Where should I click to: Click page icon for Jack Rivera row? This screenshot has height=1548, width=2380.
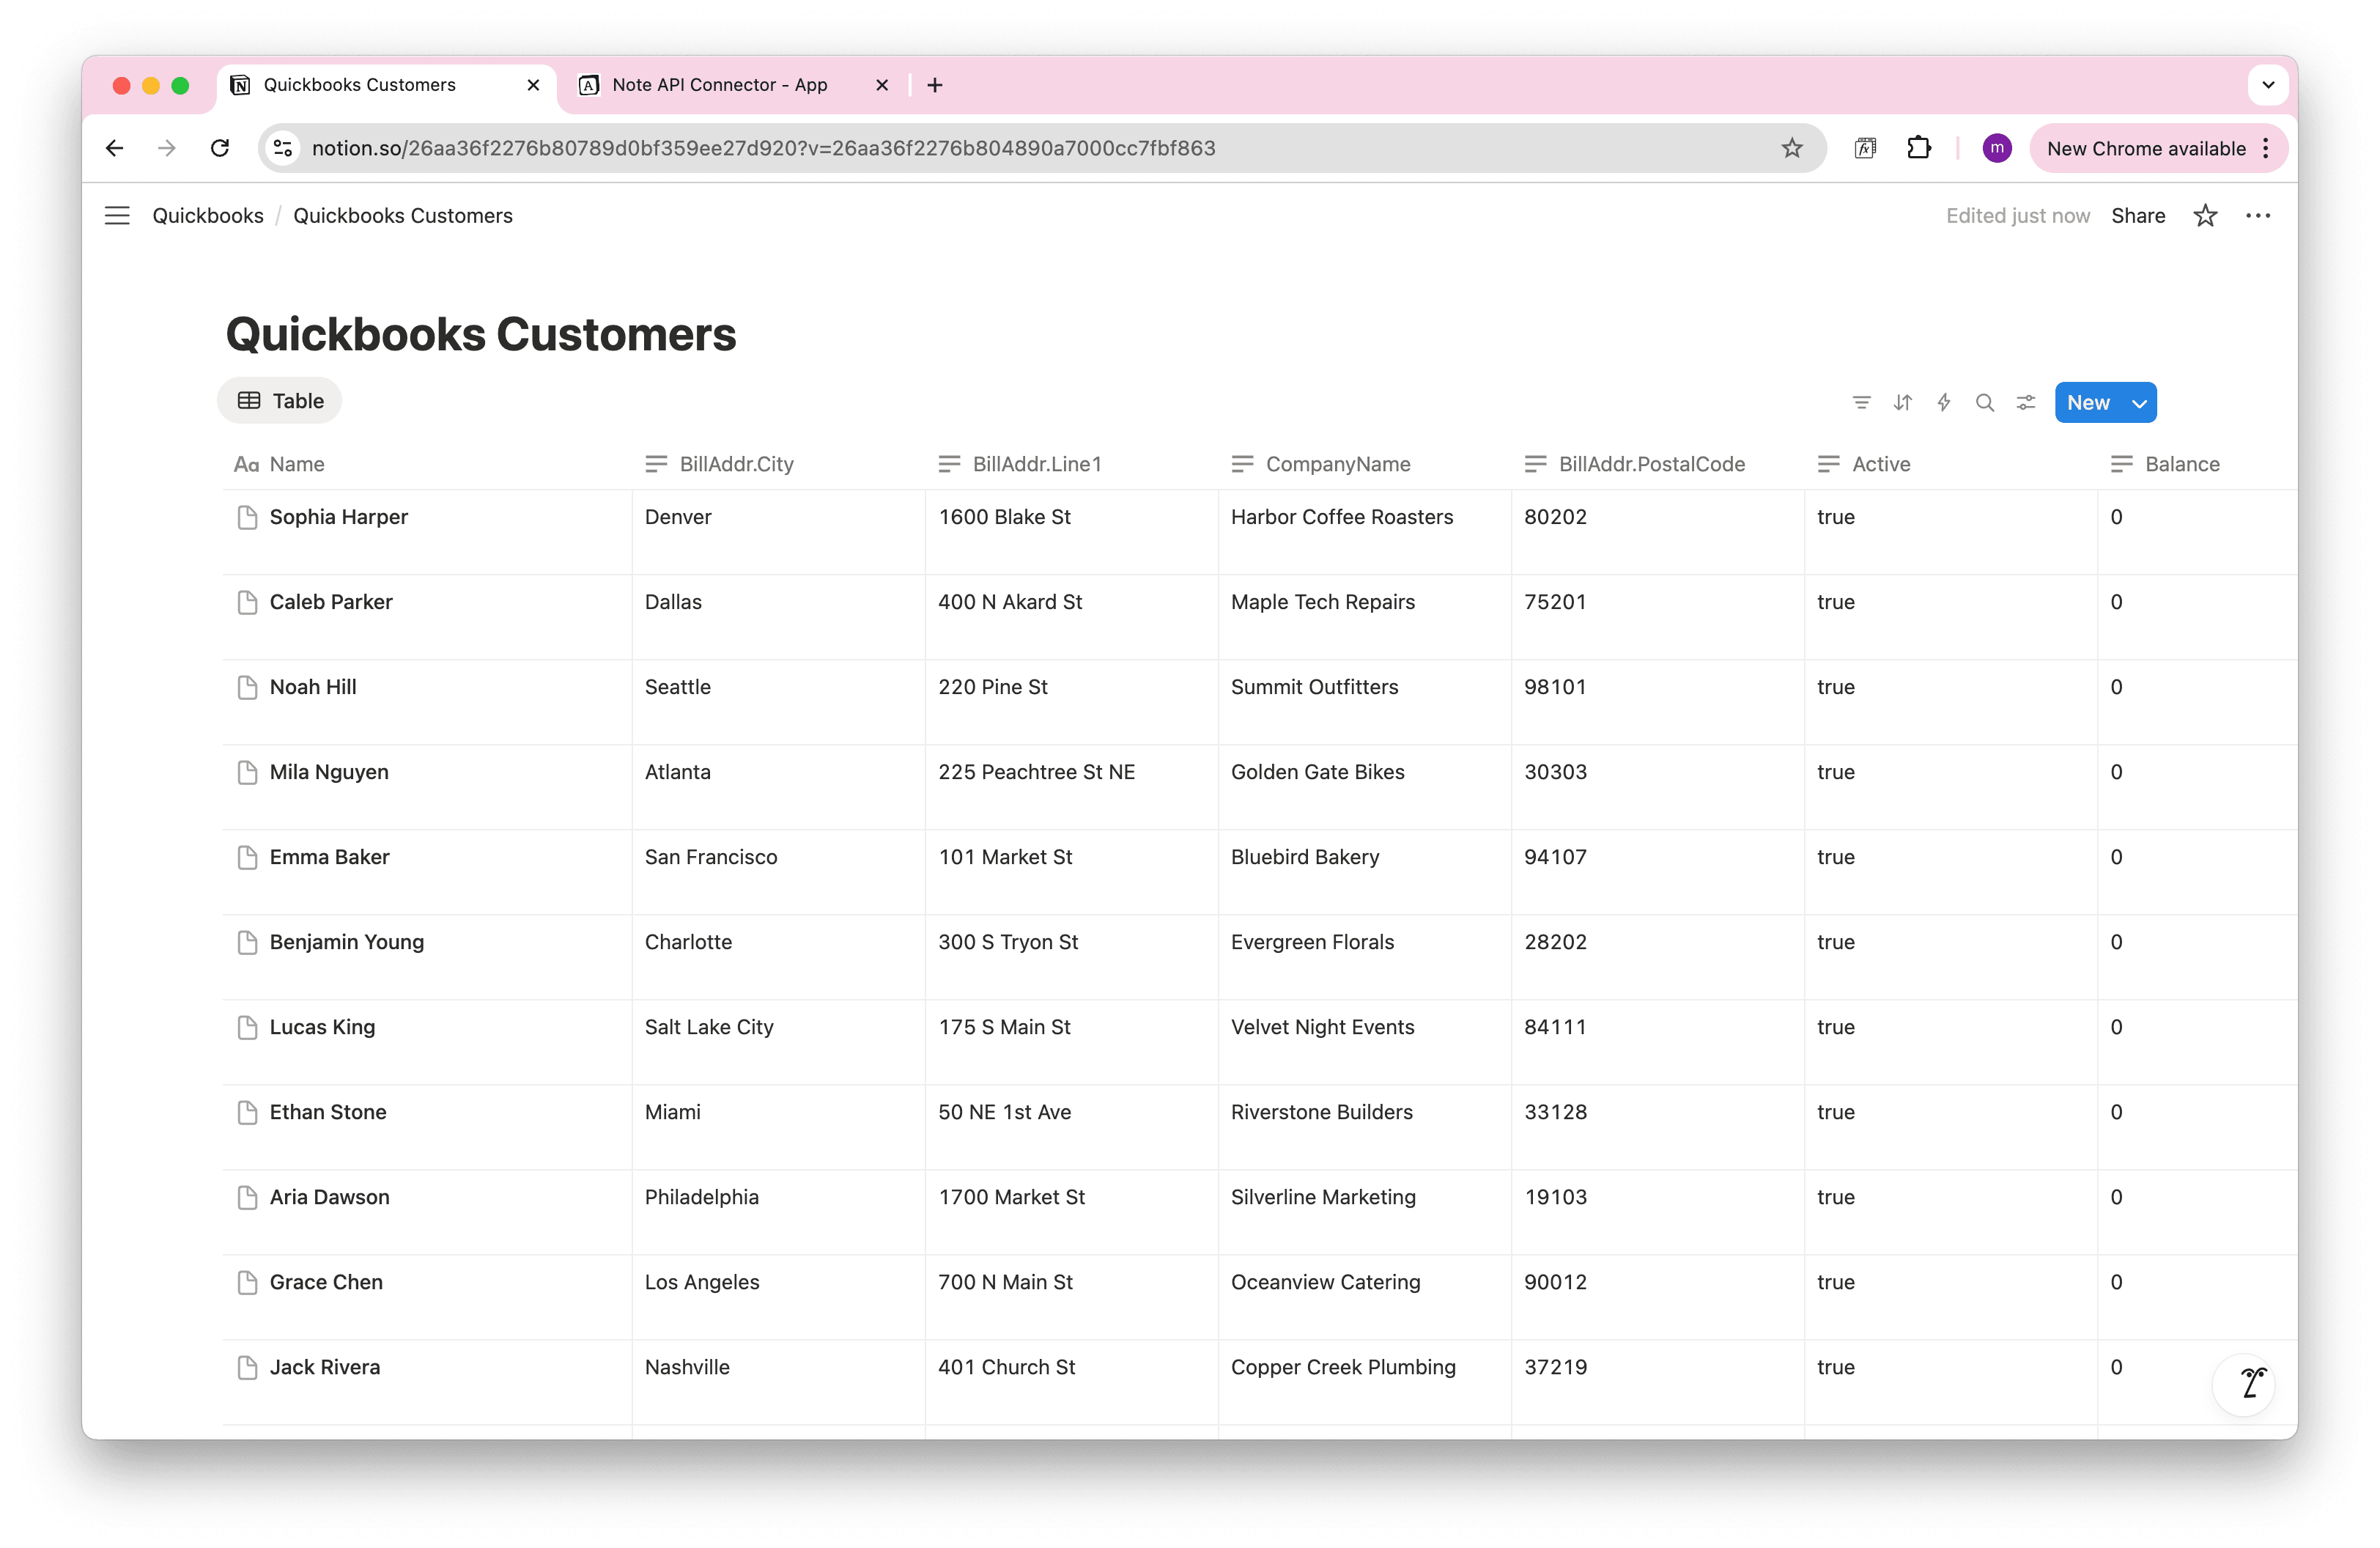coord(247,1367)
